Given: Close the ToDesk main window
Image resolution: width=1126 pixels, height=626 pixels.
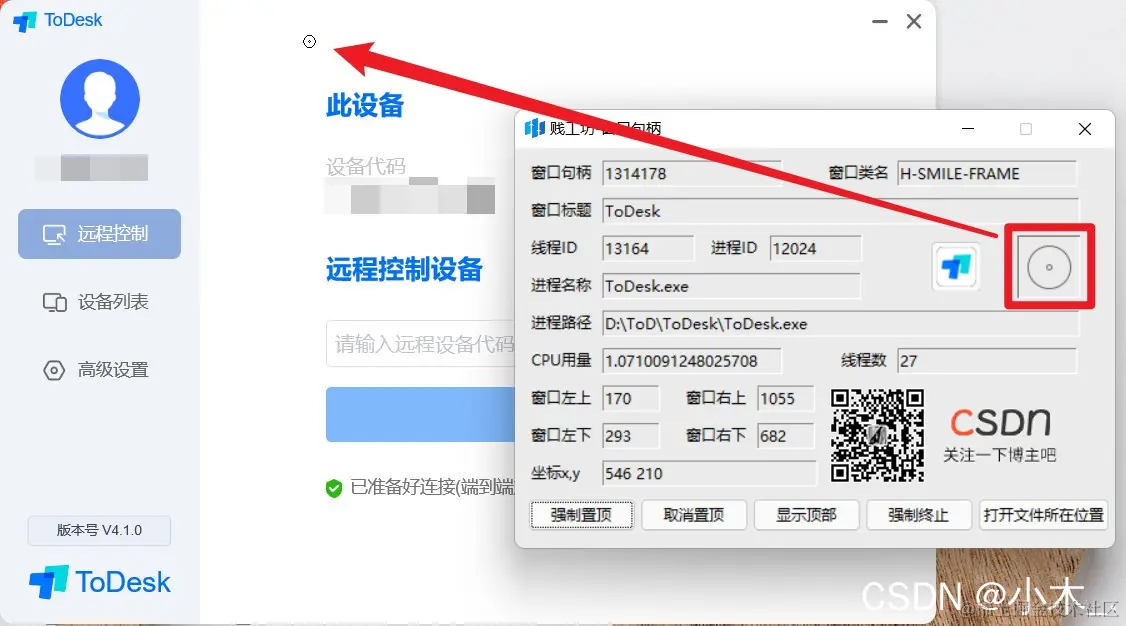Looking at the screenshot, I should [x=914, y=22].
